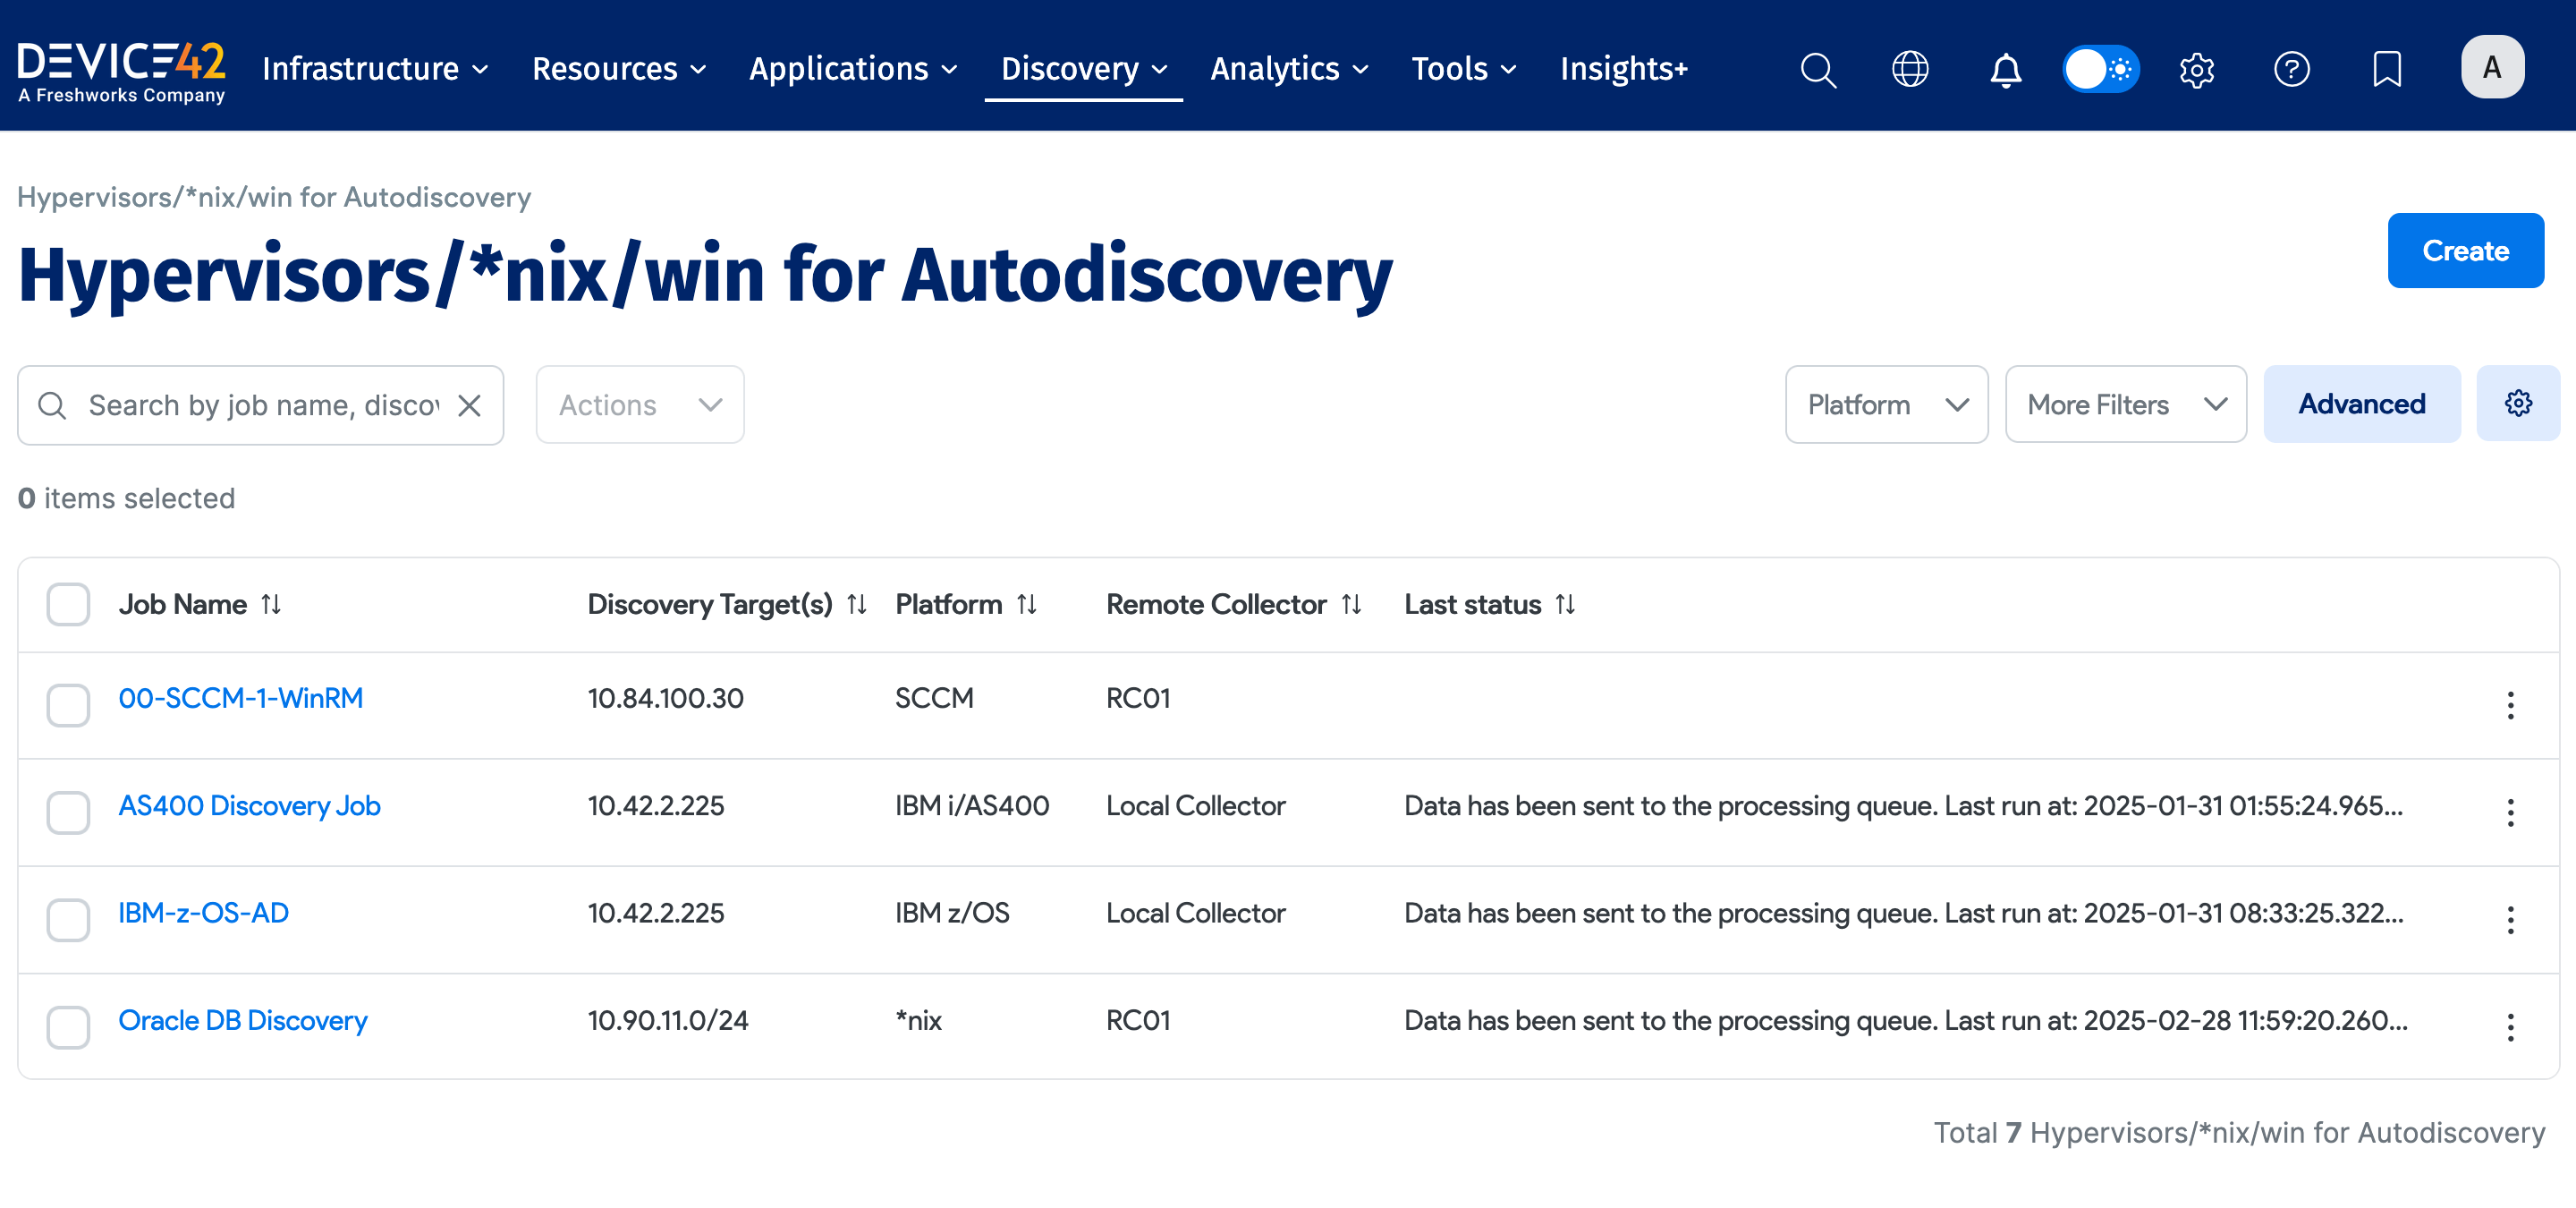Check the select-all jobs checkbox
Image resolution: width=2576 pixels, height=1208 pixels.
click(x=68, y=604)
